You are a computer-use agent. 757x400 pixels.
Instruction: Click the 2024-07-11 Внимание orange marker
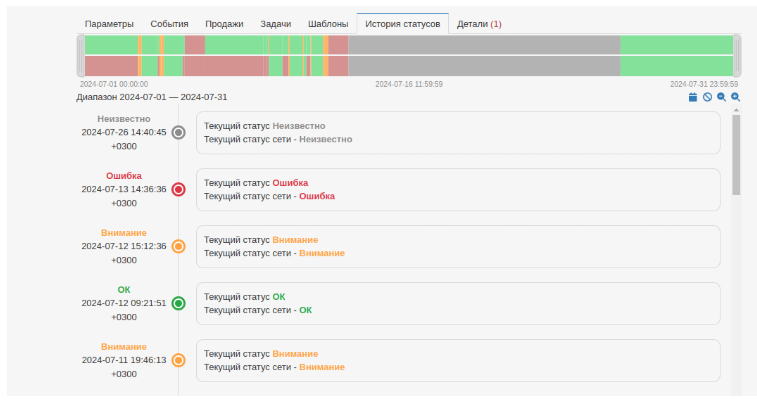click(179, 360)
